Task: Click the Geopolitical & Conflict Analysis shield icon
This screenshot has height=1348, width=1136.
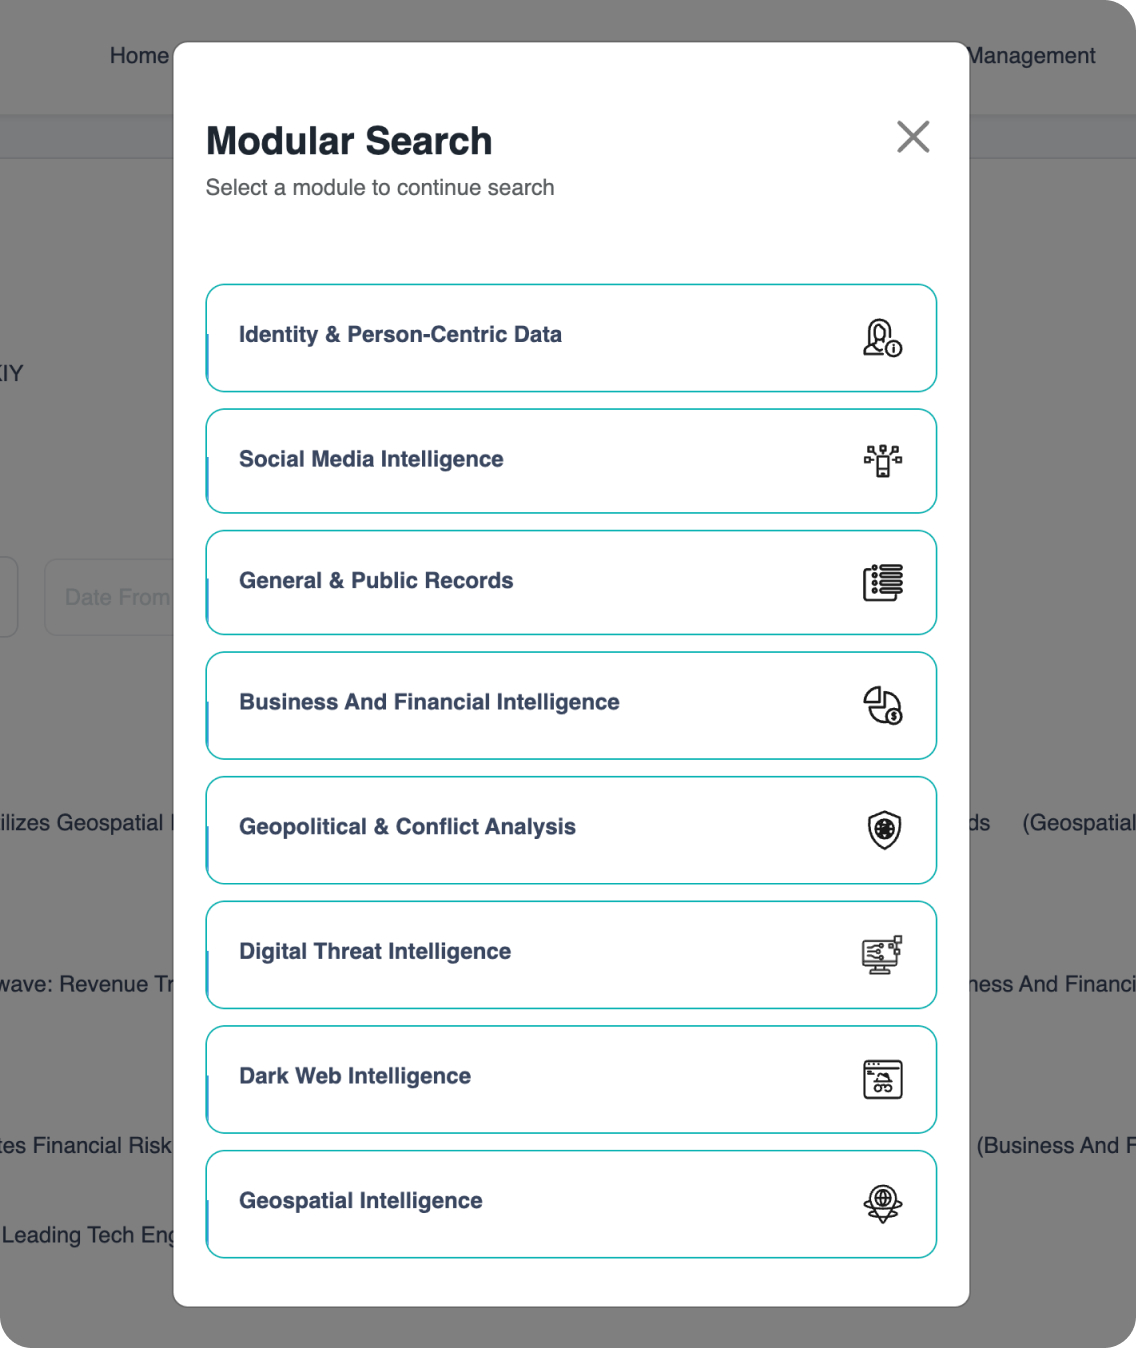Action: click(884, 830)
